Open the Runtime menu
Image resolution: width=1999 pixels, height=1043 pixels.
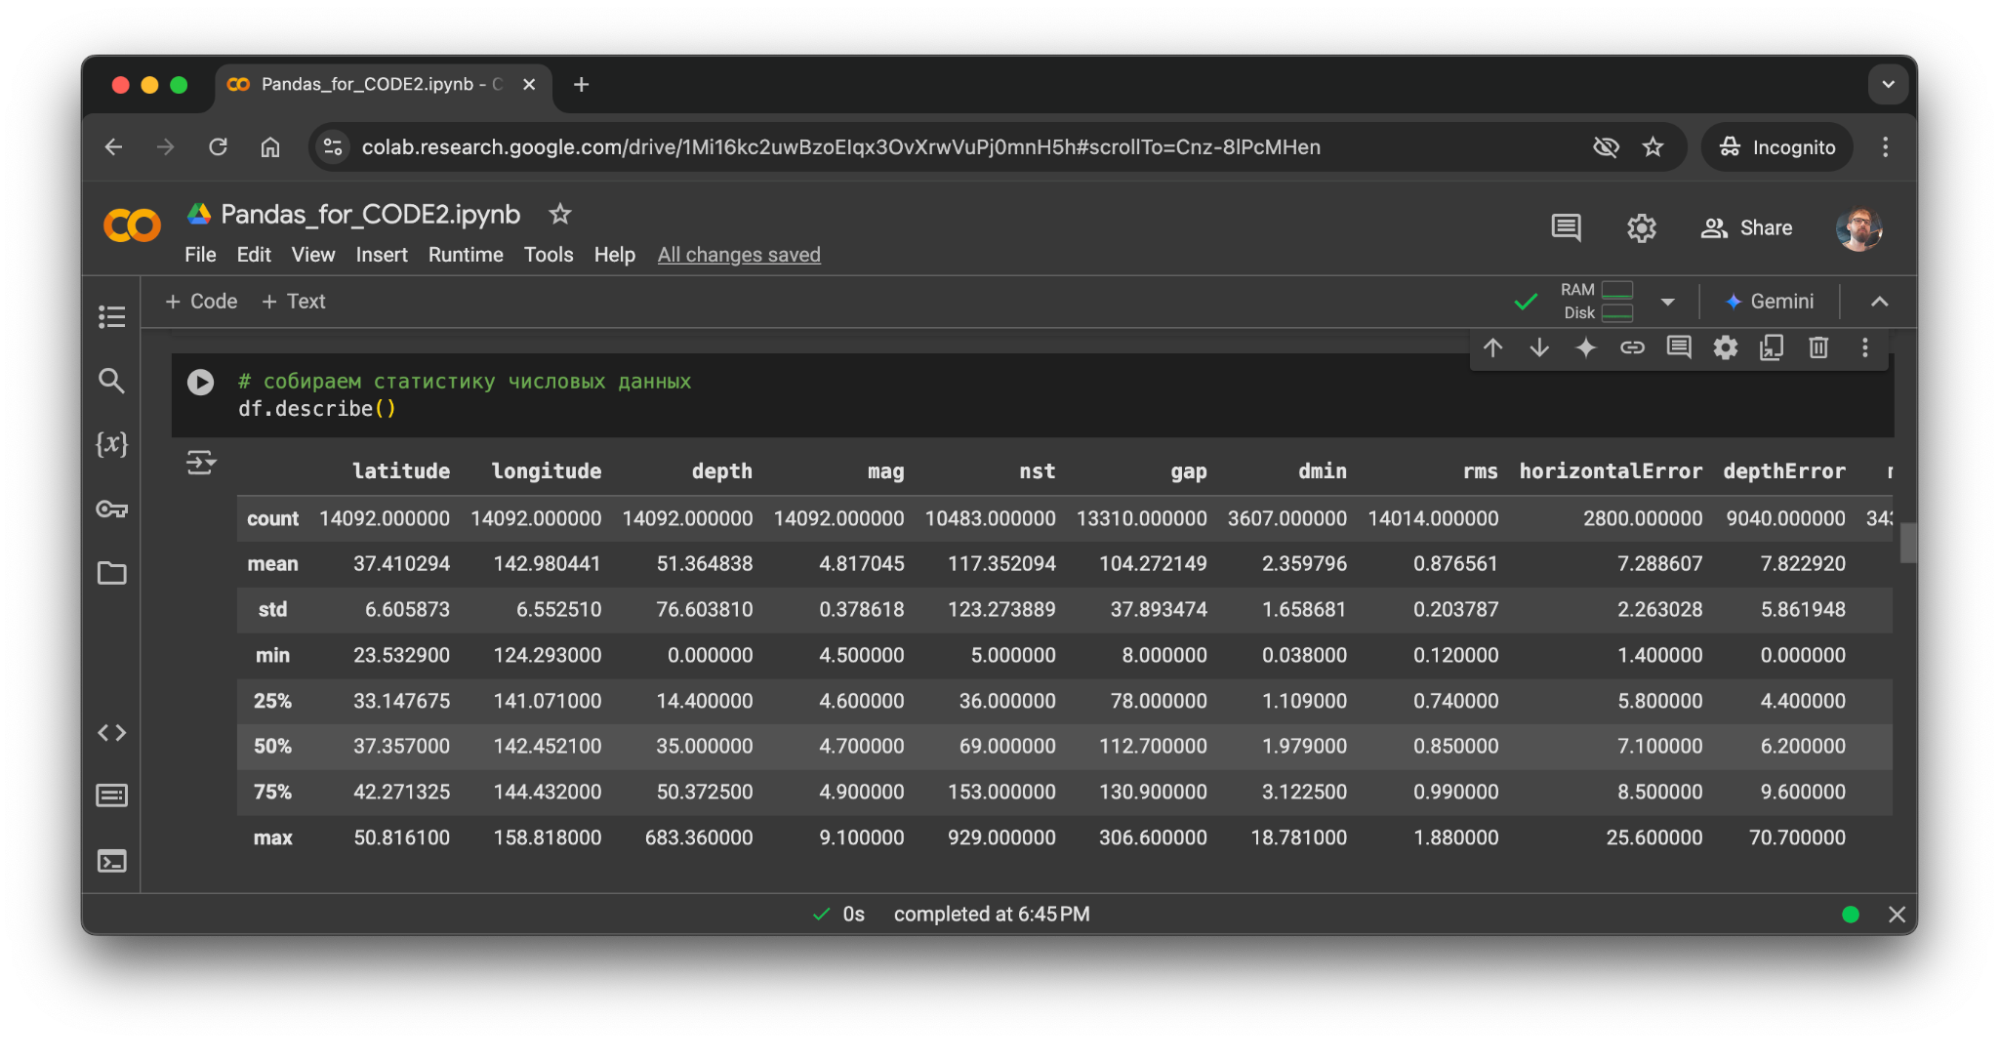(465, 255)
